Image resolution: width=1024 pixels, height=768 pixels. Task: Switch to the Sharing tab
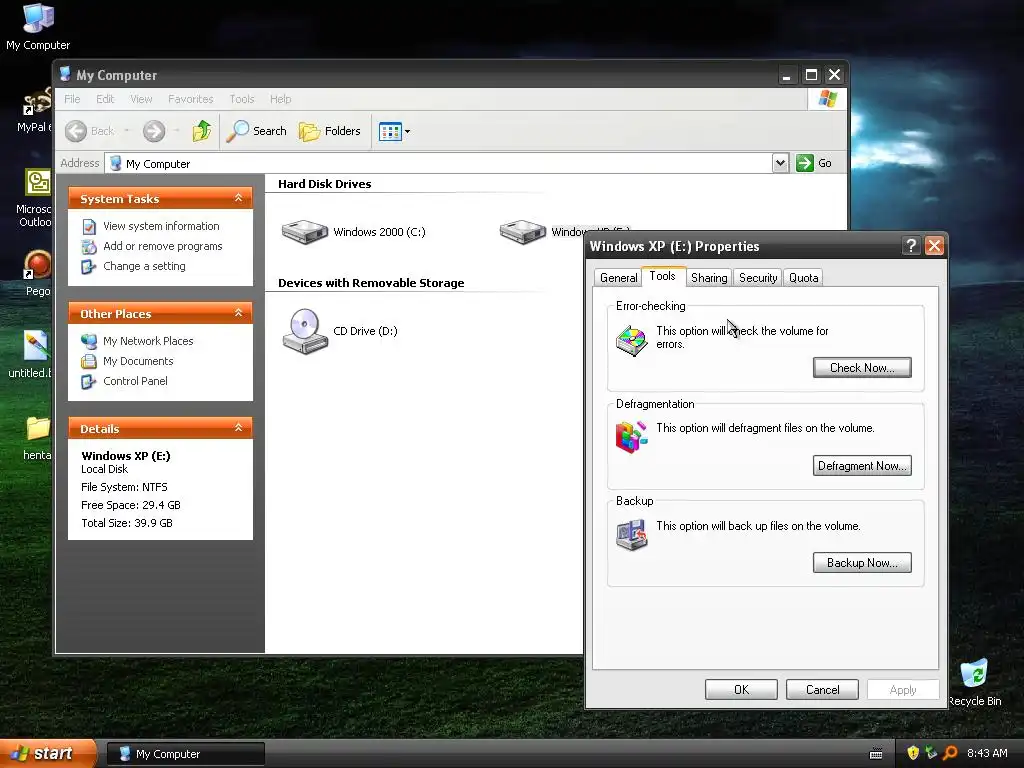point(709,278)
